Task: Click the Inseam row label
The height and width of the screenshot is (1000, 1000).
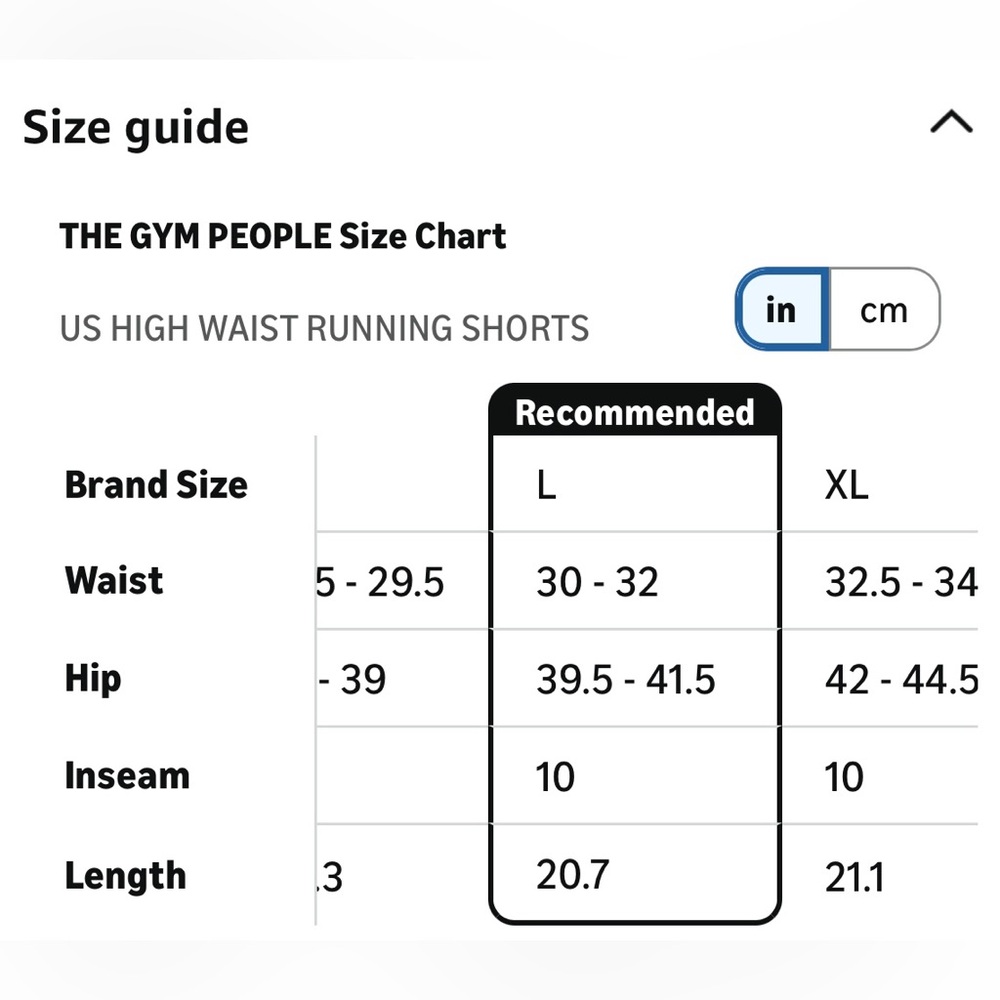Action: point(127,776)
